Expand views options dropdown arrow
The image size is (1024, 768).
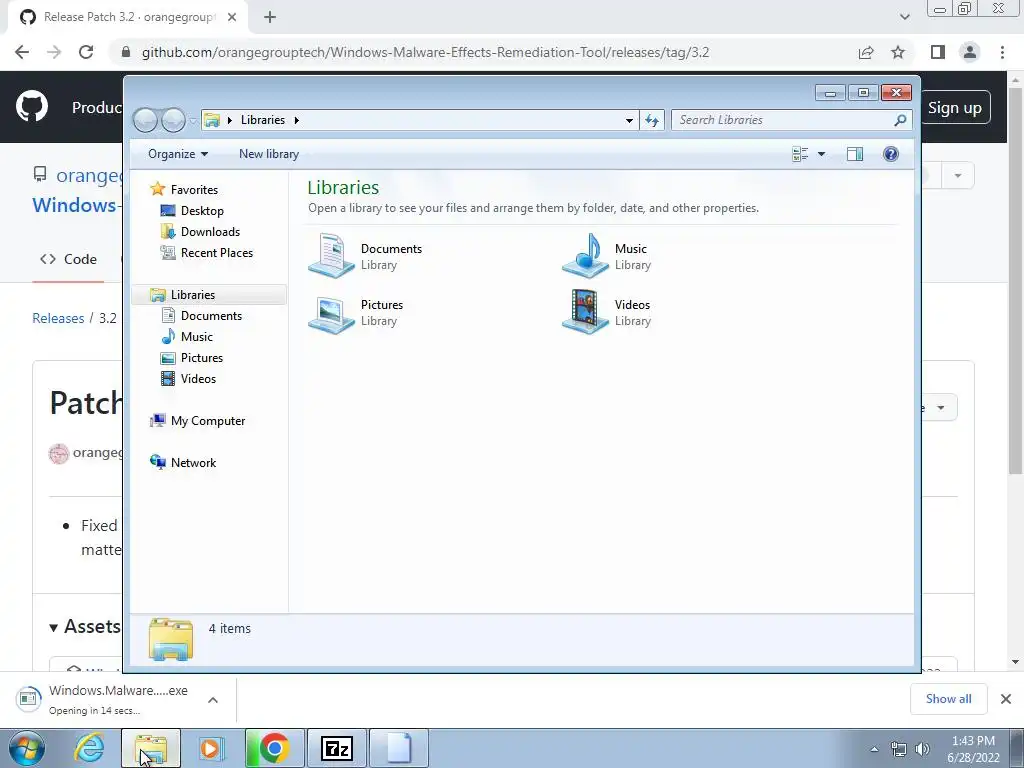[x=822, y=154]
